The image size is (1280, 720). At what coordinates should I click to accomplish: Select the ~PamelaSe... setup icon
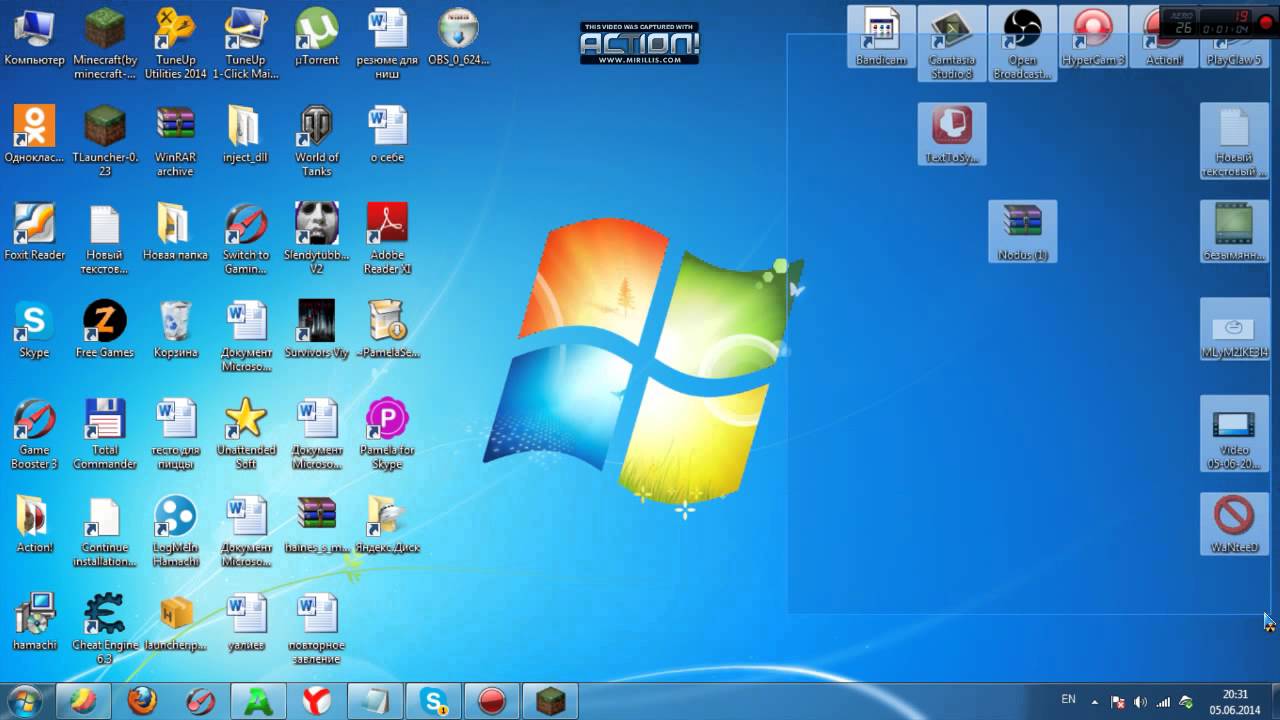click(387, 329)
